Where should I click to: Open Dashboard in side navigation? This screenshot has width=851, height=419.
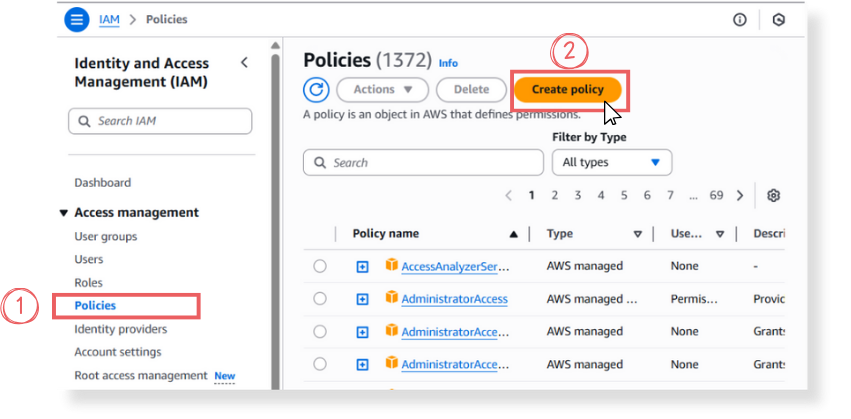(103, 182)
